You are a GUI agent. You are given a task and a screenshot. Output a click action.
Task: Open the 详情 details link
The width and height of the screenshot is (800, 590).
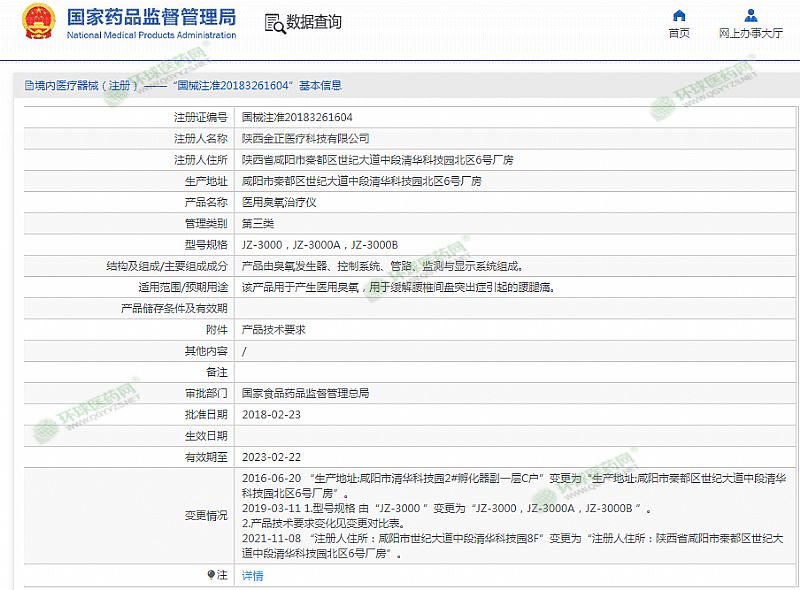tap(253, 575)
